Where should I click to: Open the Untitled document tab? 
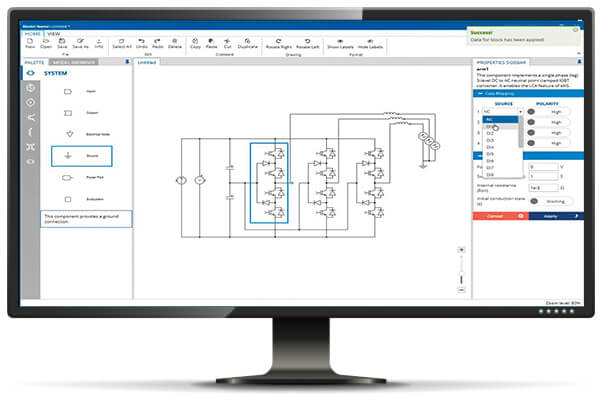tap(147, 62)
